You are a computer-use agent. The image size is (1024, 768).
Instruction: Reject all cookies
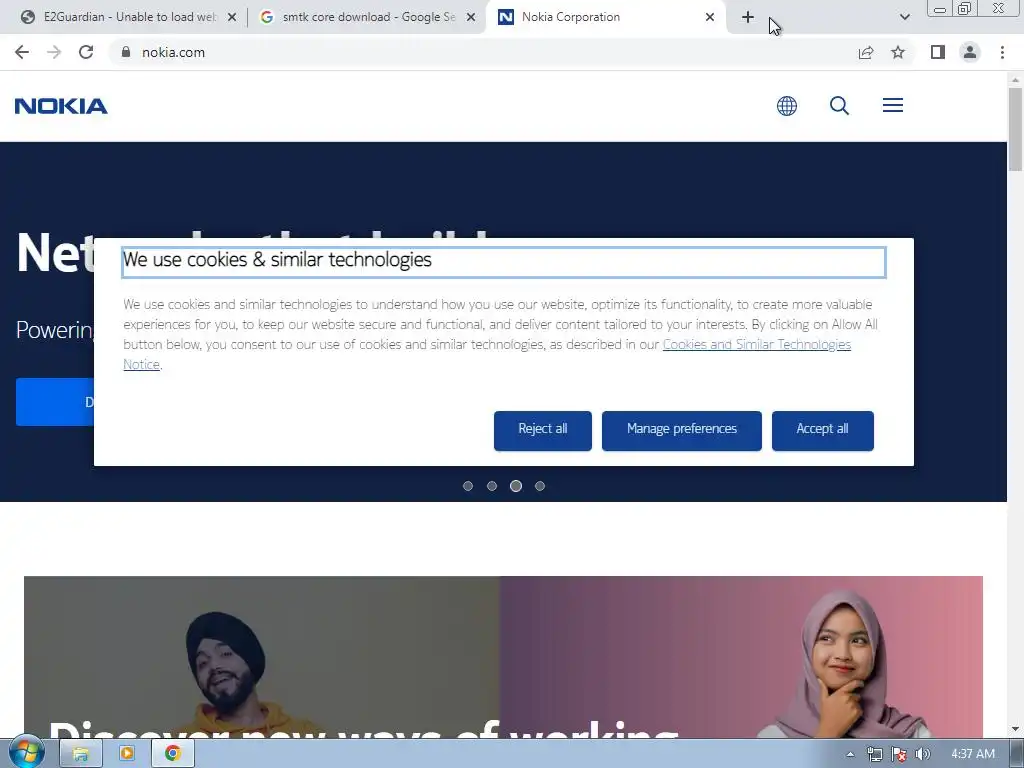543,430
